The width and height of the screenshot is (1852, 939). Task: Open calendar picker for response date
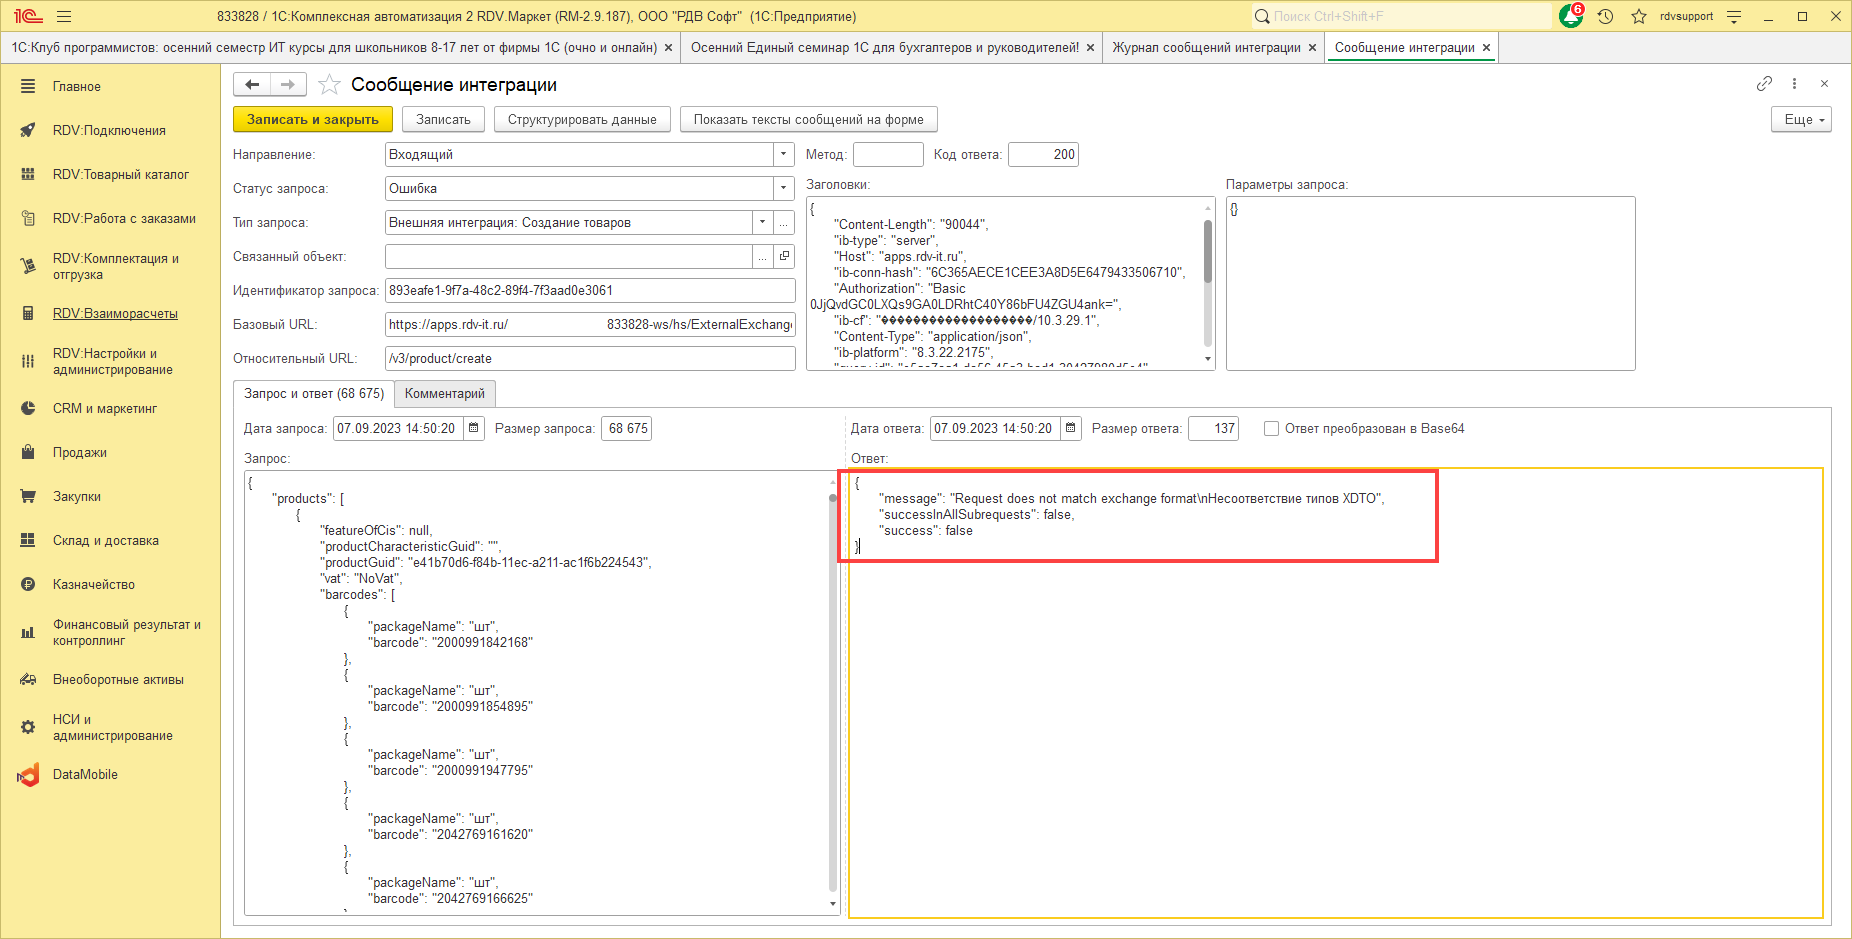(1071, 429)
